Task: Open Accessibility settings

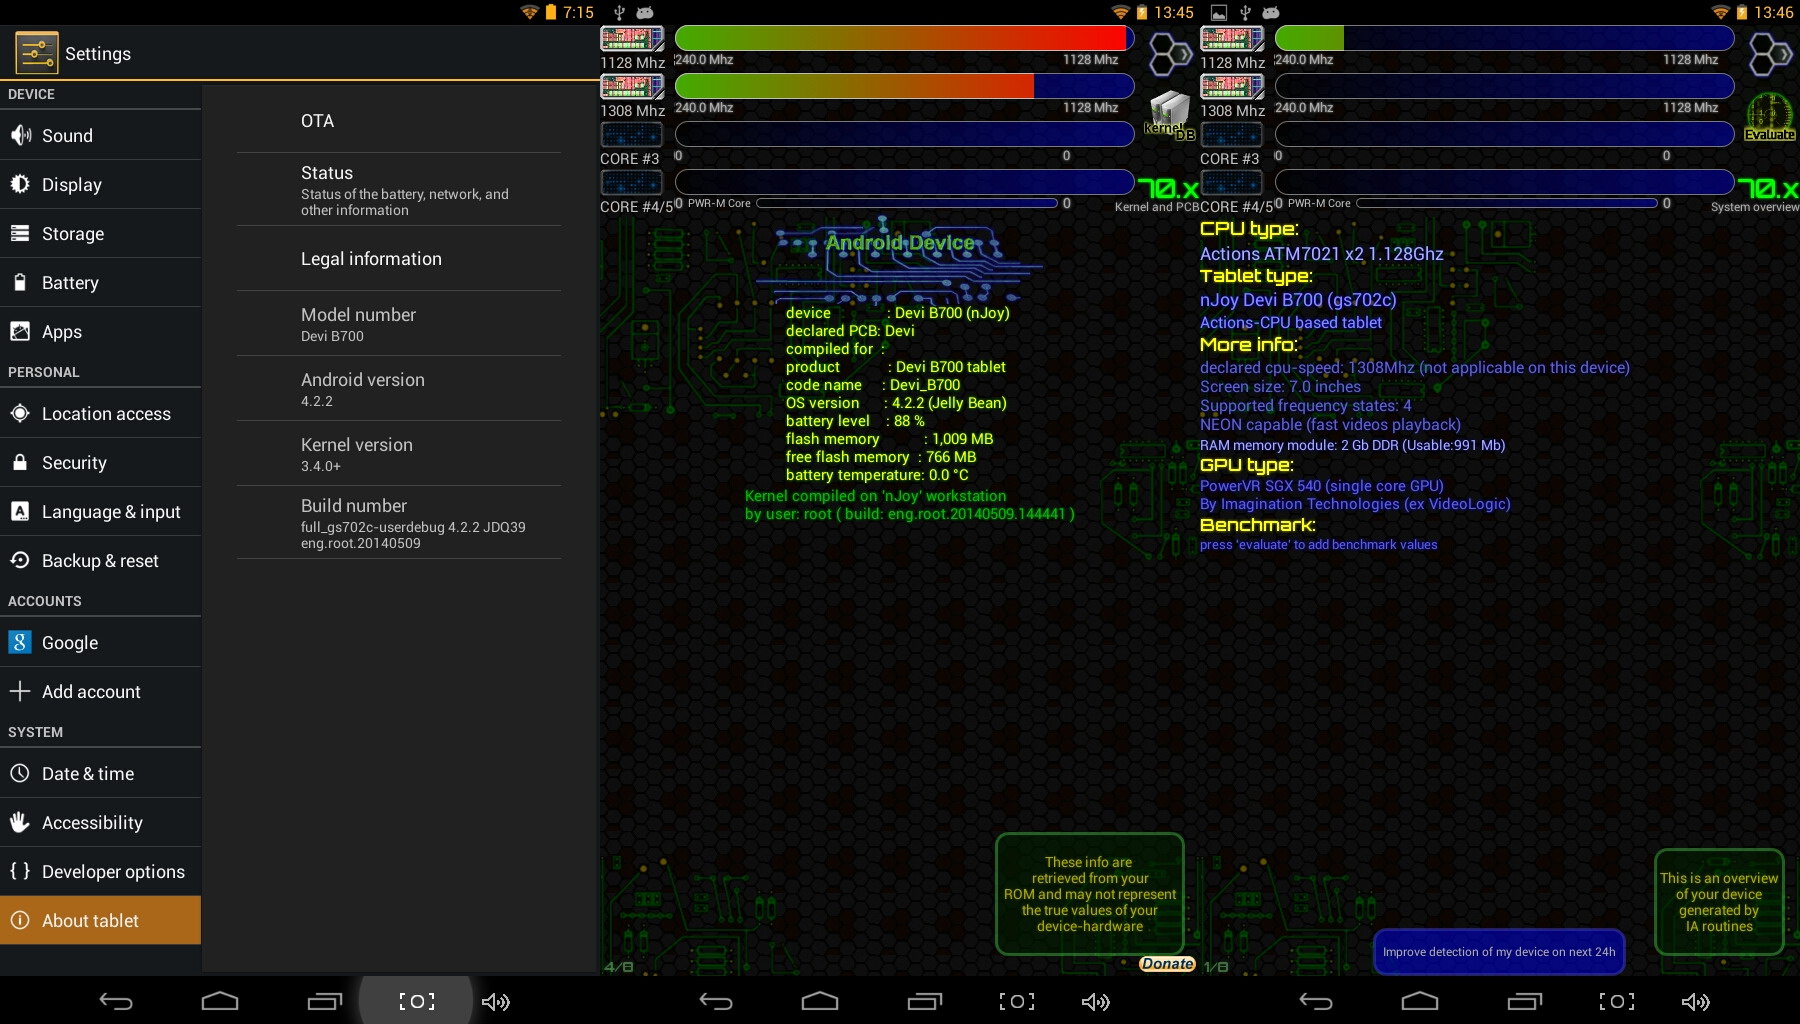Action: coord(100,822)
